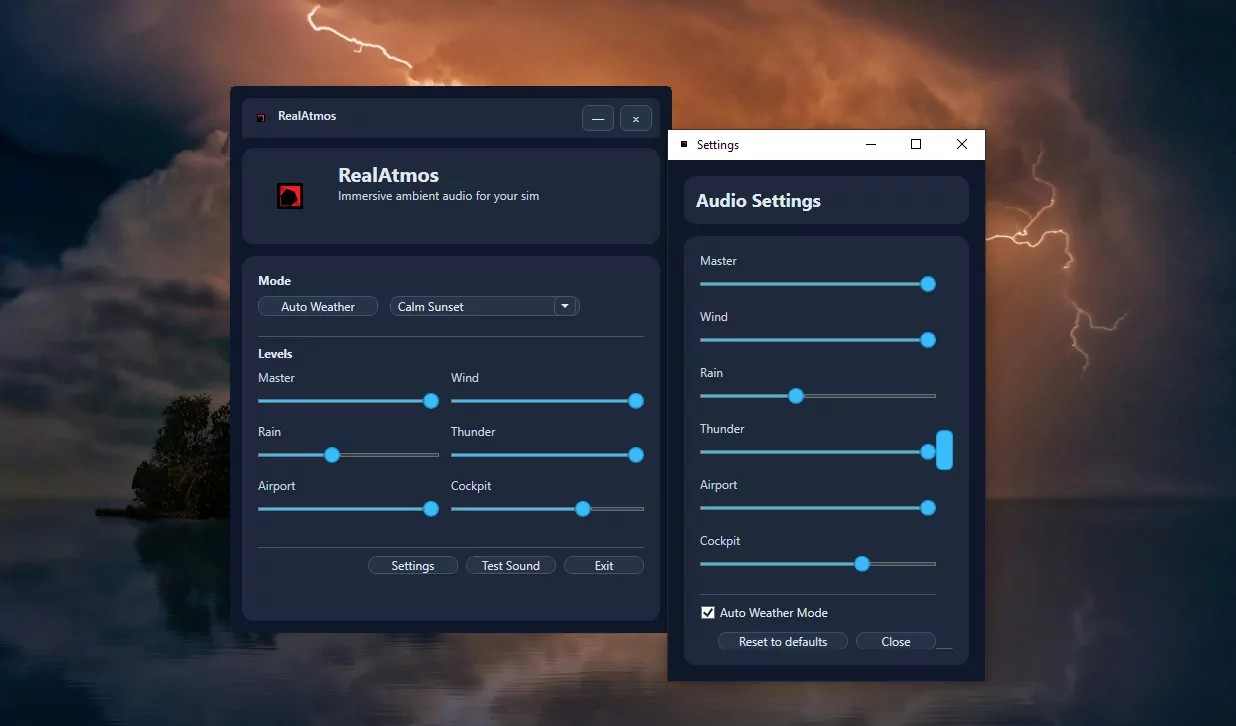Click the small RealAtmos title bar icon

tap(261, 117)
